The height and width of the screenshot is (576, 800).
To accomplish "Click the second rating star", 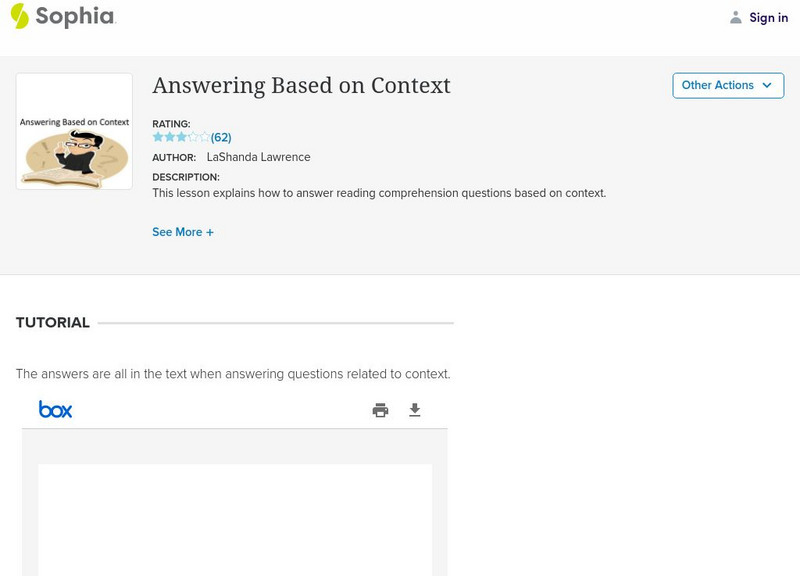I will point(170,137).
